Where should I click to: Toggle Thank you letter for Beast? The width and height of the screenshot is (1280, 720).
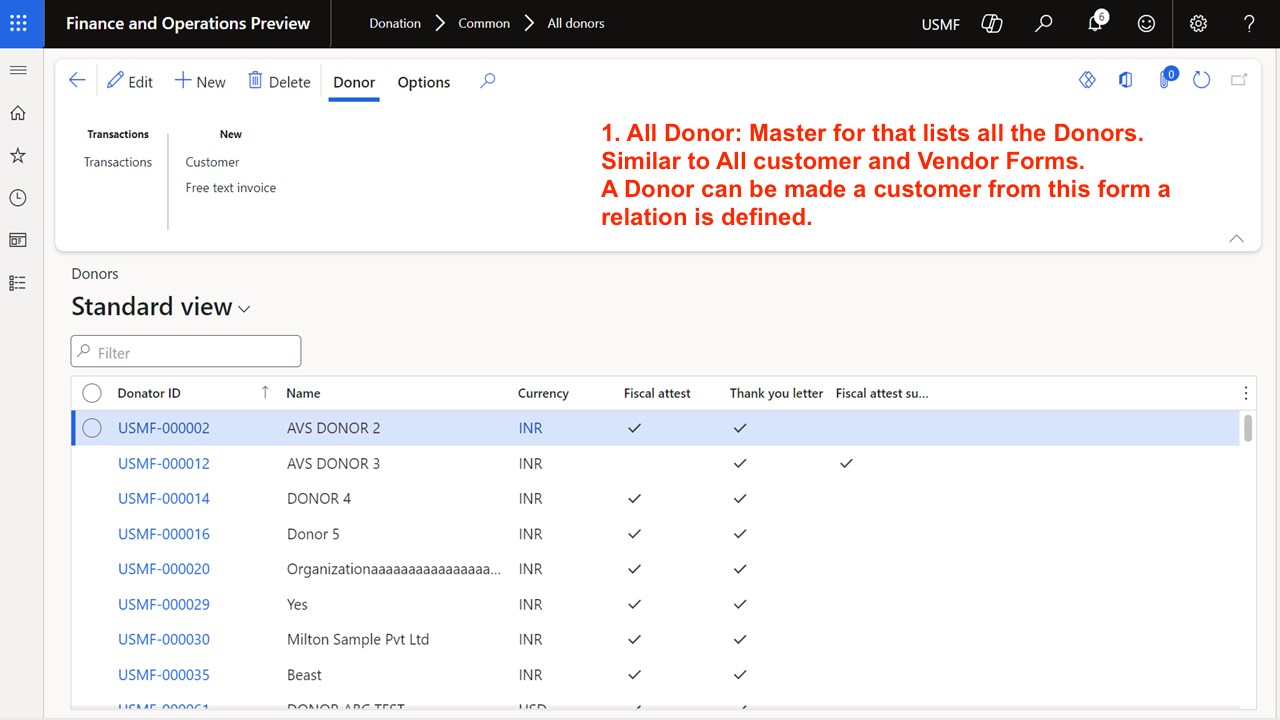point(740,675)
